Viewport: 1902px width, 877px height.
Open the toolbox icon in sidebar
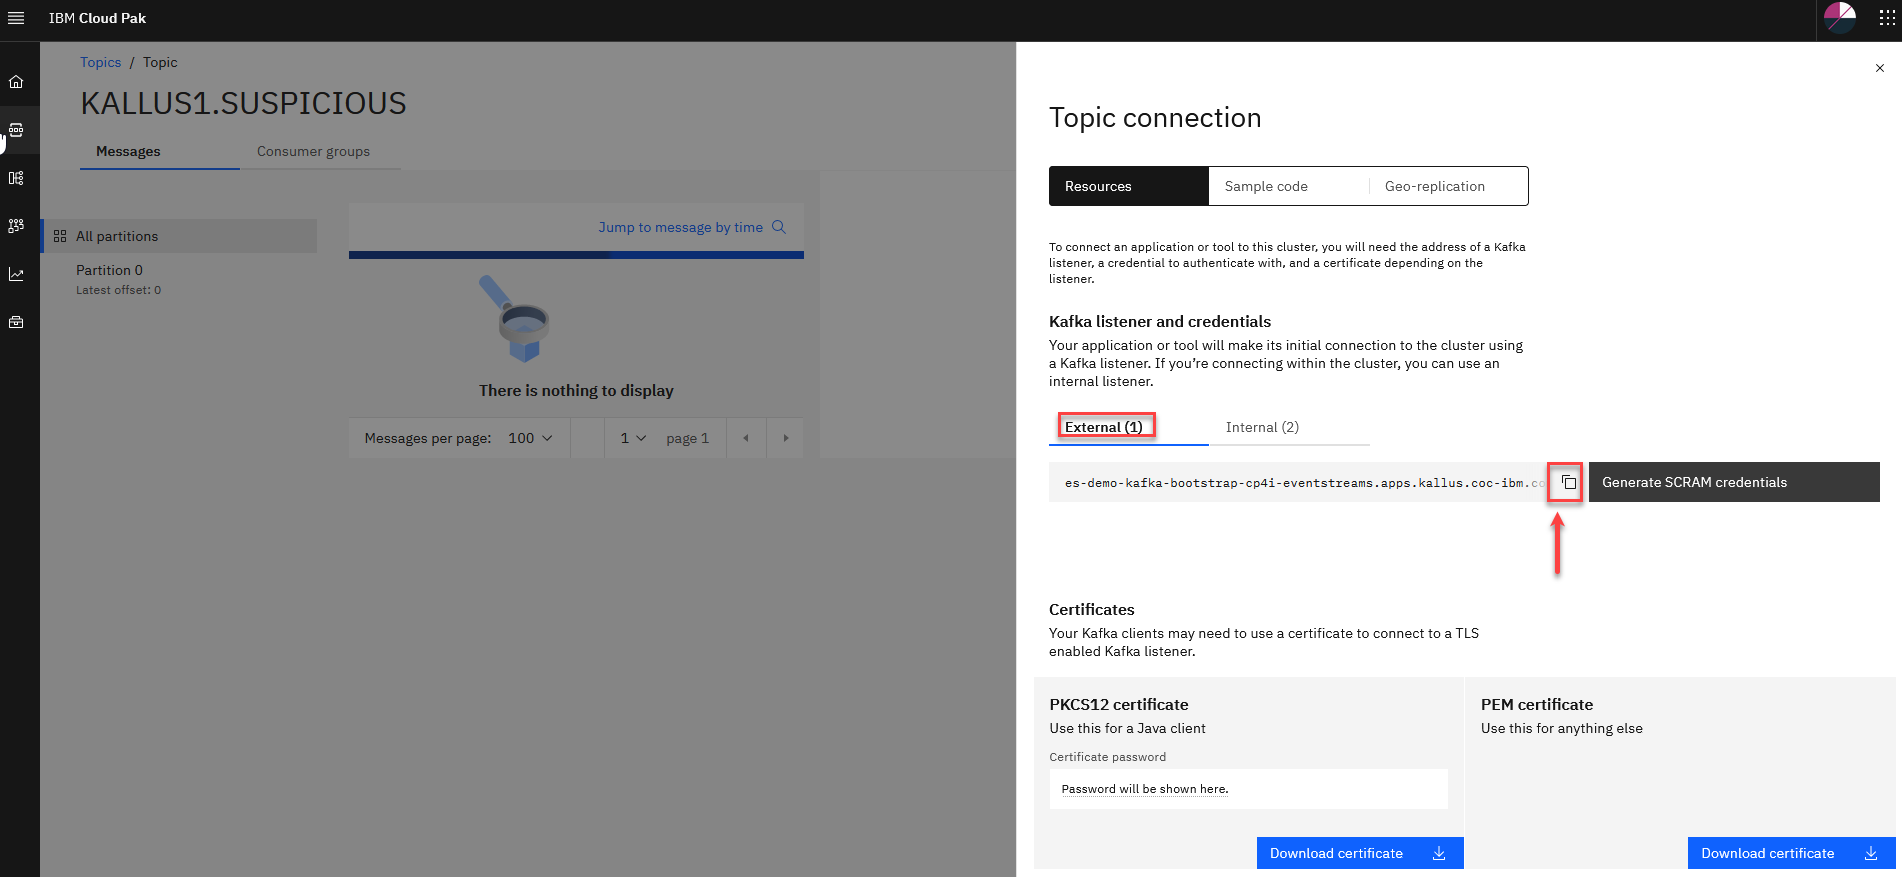[x=16, y=322]
